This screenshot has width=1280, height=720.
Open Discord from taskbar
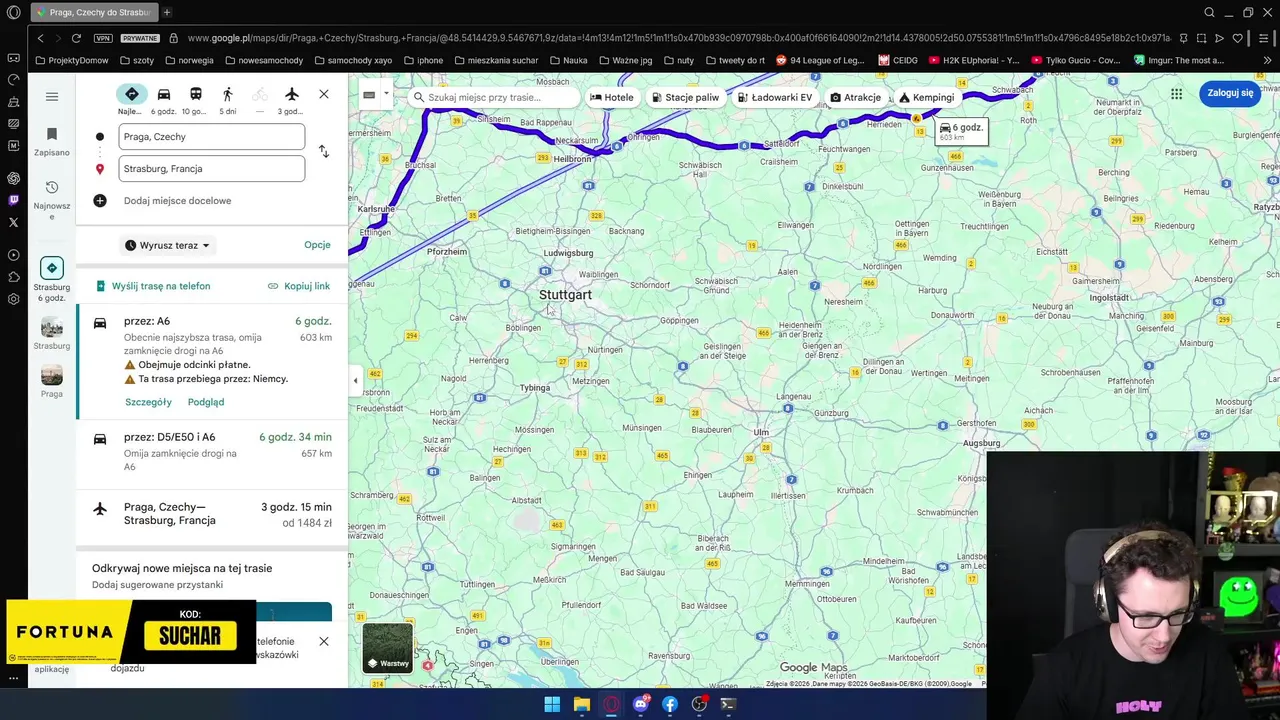click(641, 704)
